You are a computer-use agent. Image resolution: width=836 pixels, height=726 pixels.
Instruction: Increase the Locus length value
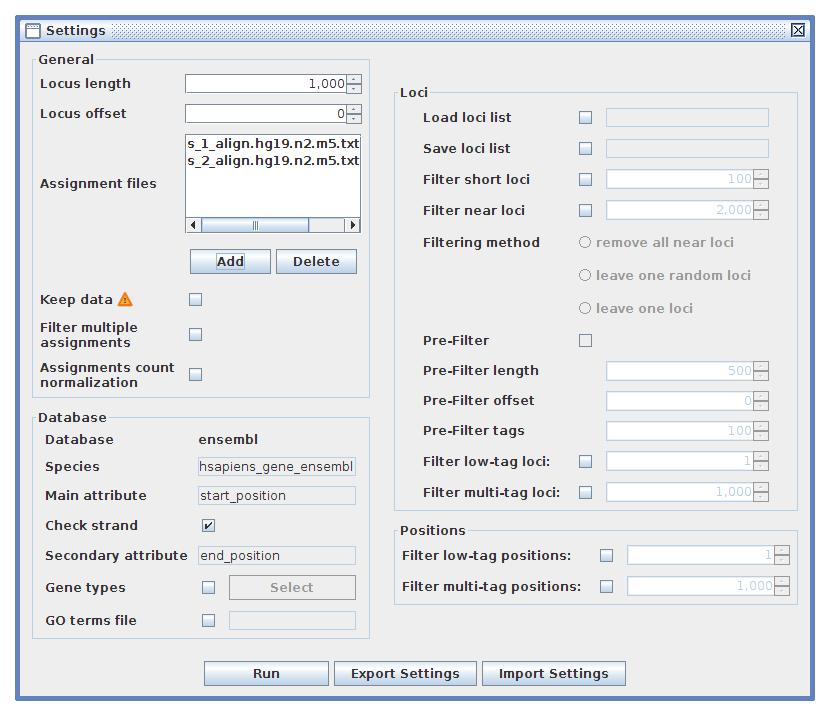pyautogui.click(x=355, y=80)
